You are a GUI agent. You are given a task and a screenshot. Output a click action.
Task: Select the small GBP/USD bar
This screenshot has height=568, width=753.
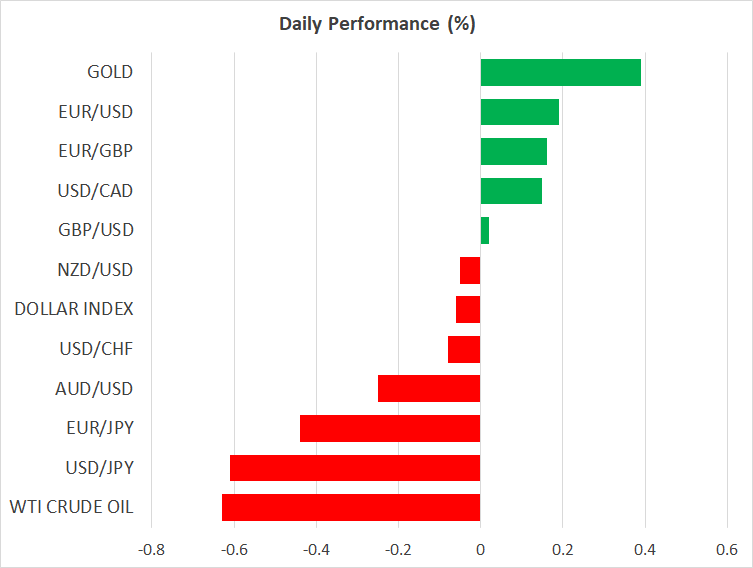pos(485,230)
